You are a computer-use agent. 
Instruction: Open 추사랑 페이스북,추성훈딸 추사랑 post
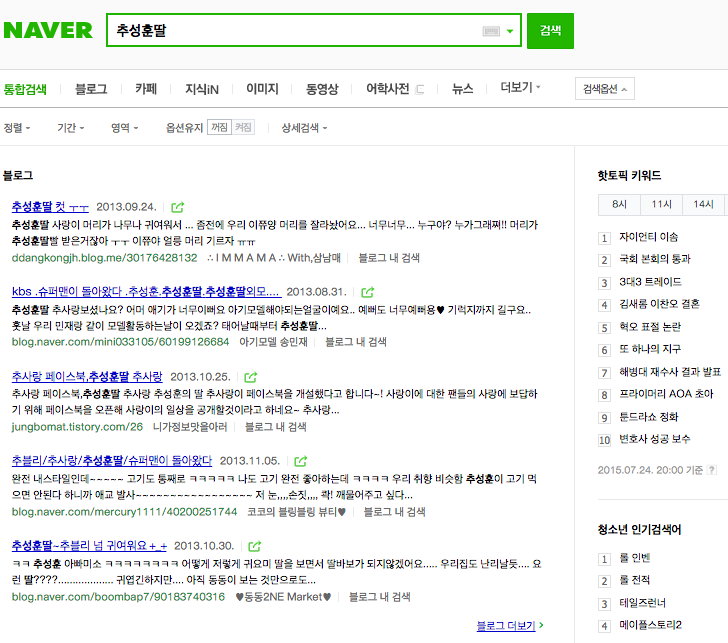tap(87, 377)
